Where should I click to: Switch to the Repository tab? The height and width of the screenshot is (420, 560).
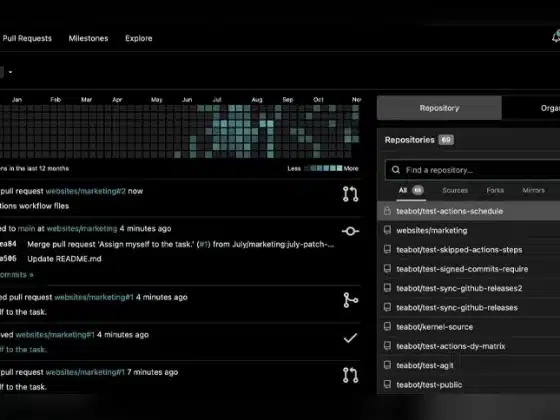pyautogui.click(x=439, y=108)
